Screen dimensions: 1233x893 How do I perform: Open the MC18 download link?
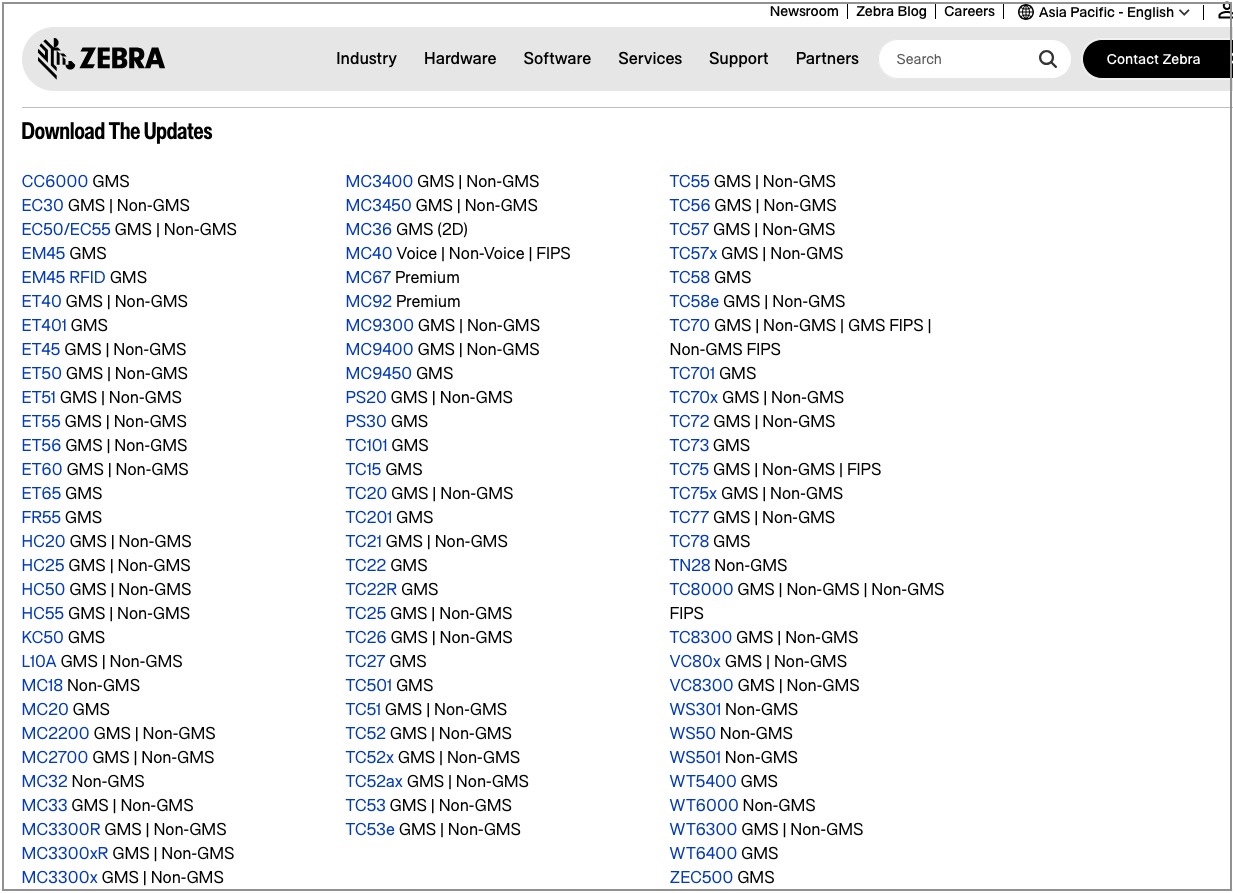(42, 685)
